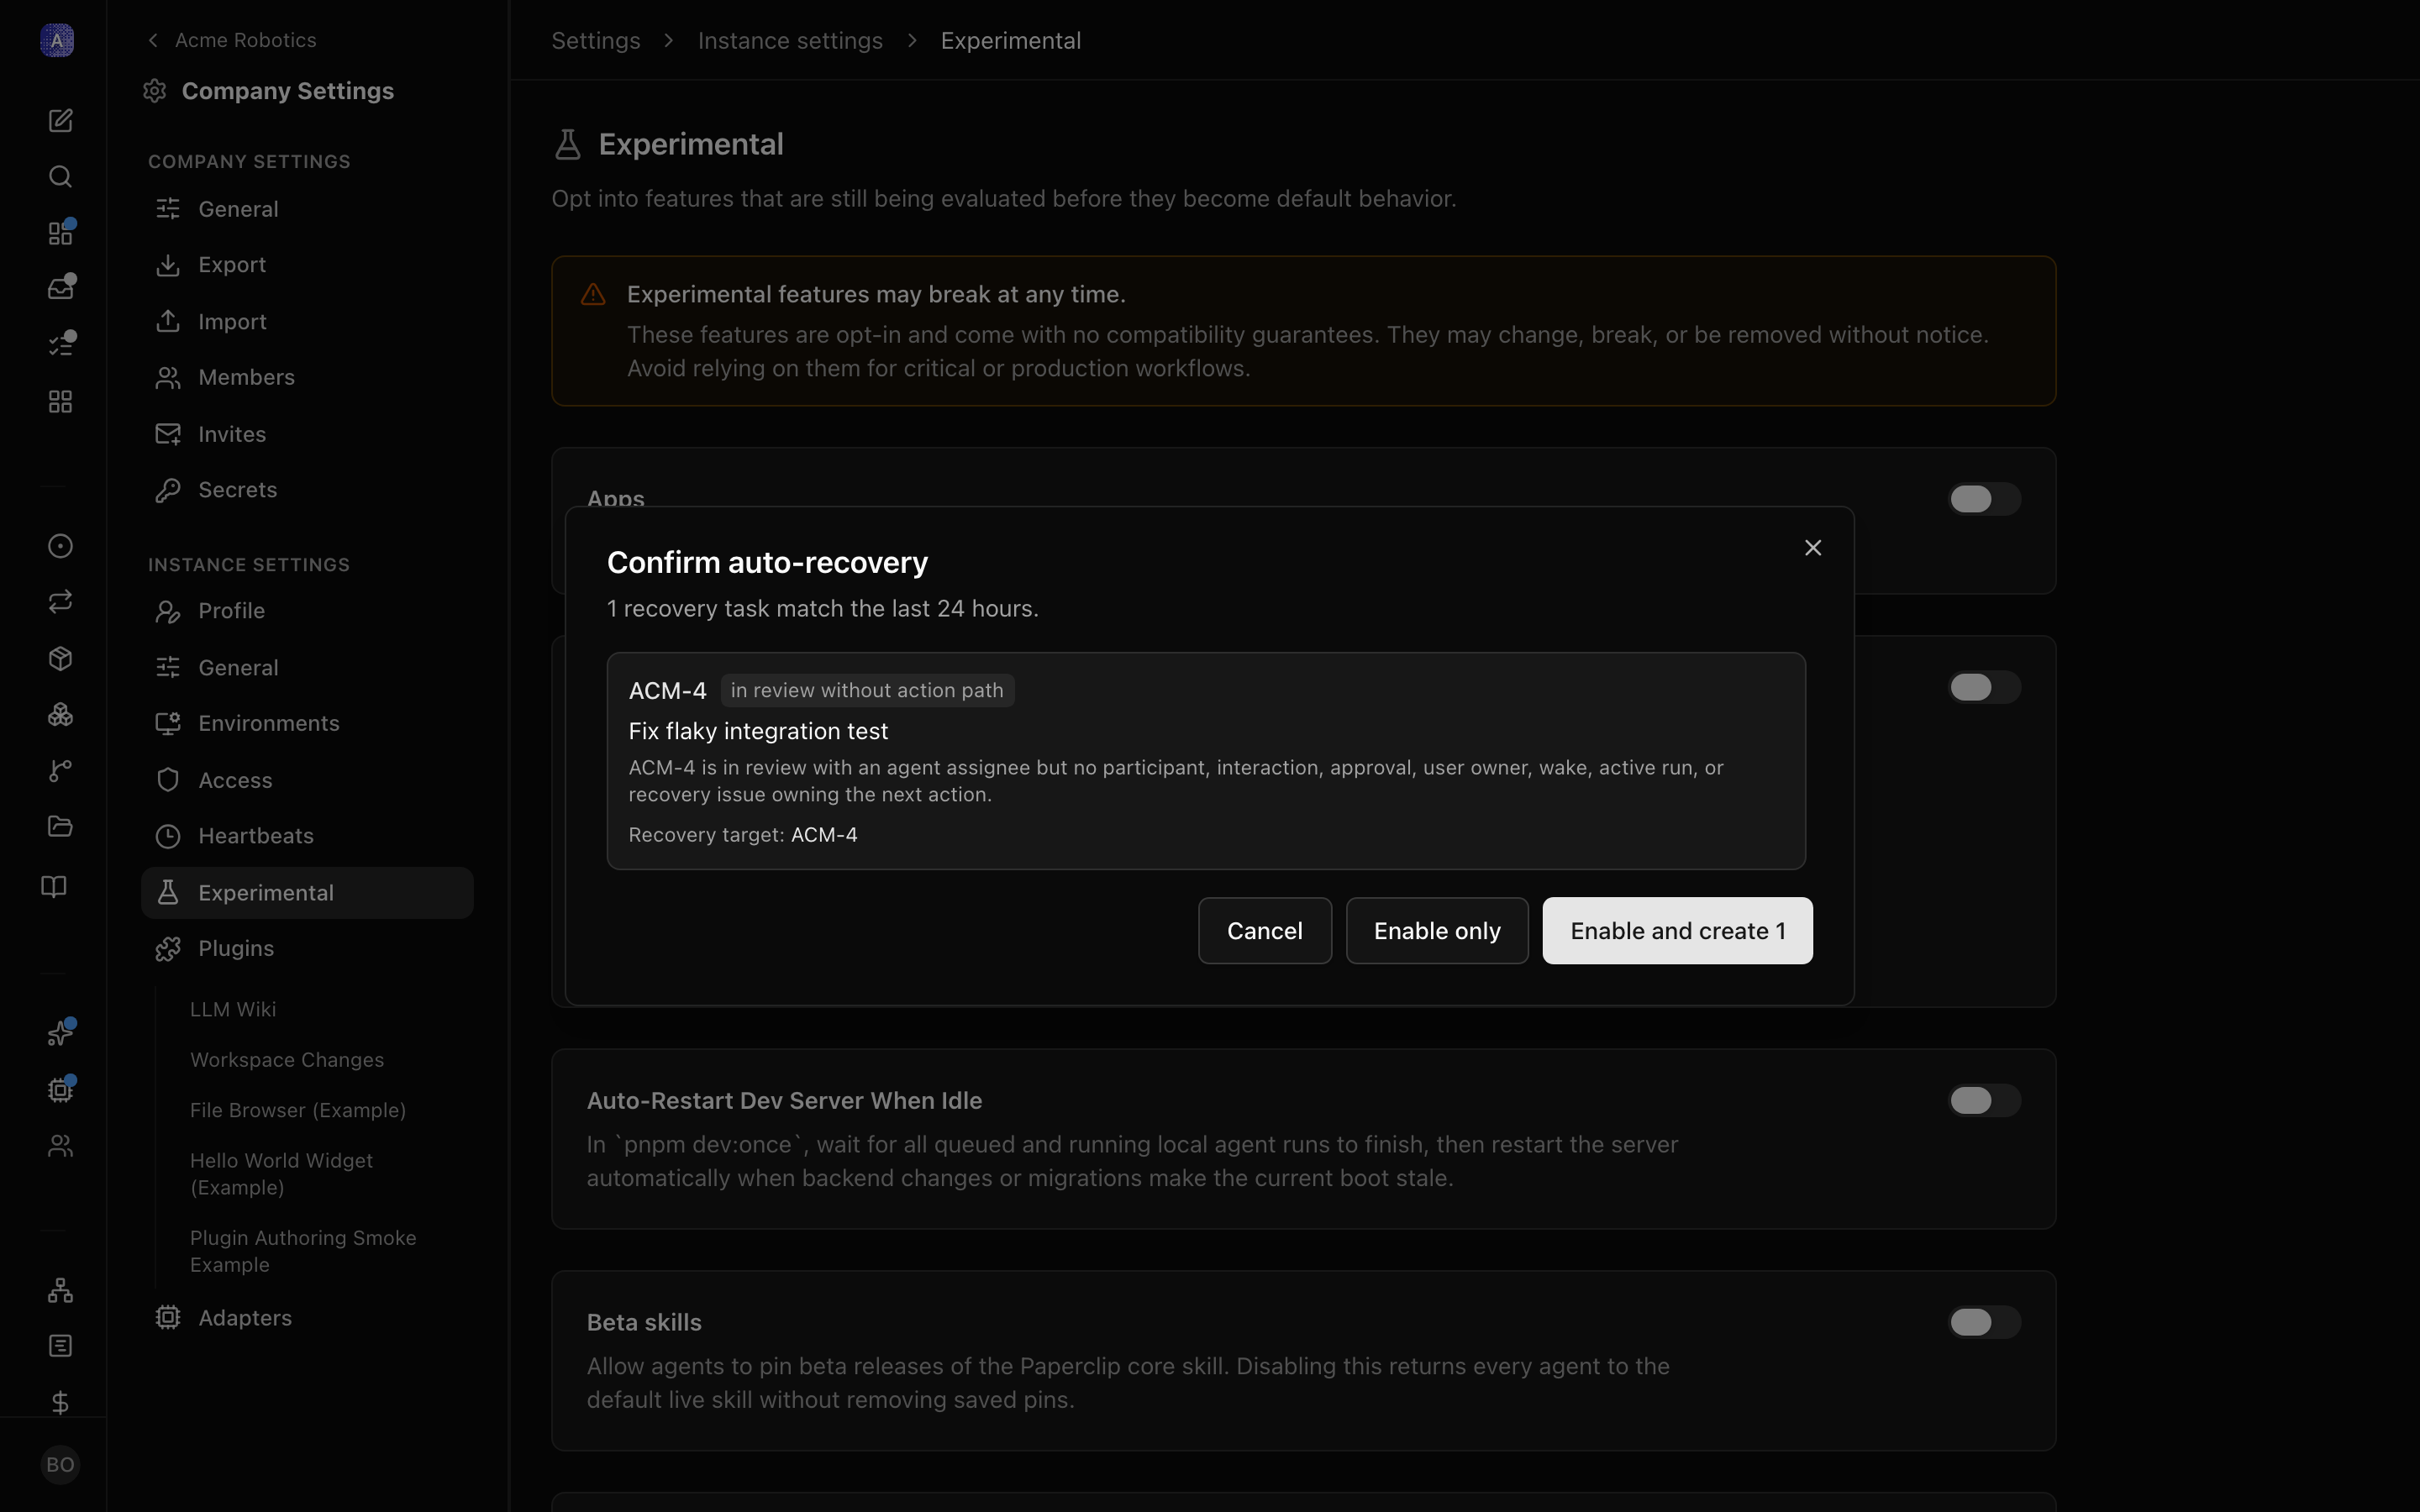Open the org chart network icon
The height and width of the screenshot is (1512, 2420).
[x=60, y=1290]
